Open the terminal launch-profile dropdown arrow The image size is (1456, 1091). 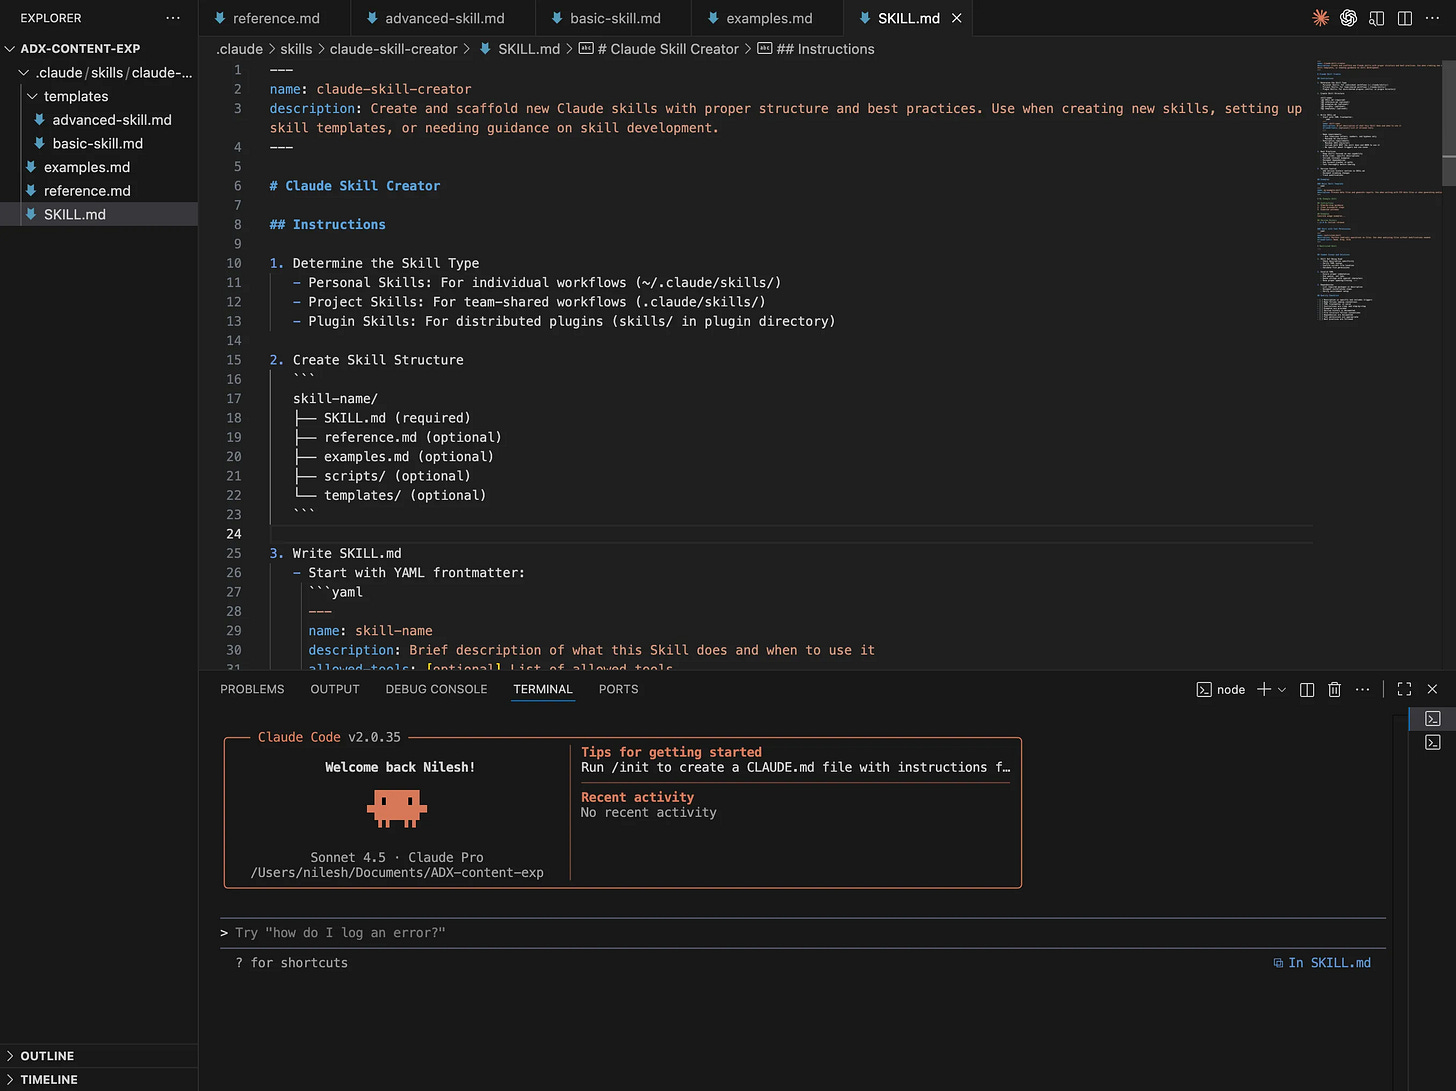pos(1282,689)
